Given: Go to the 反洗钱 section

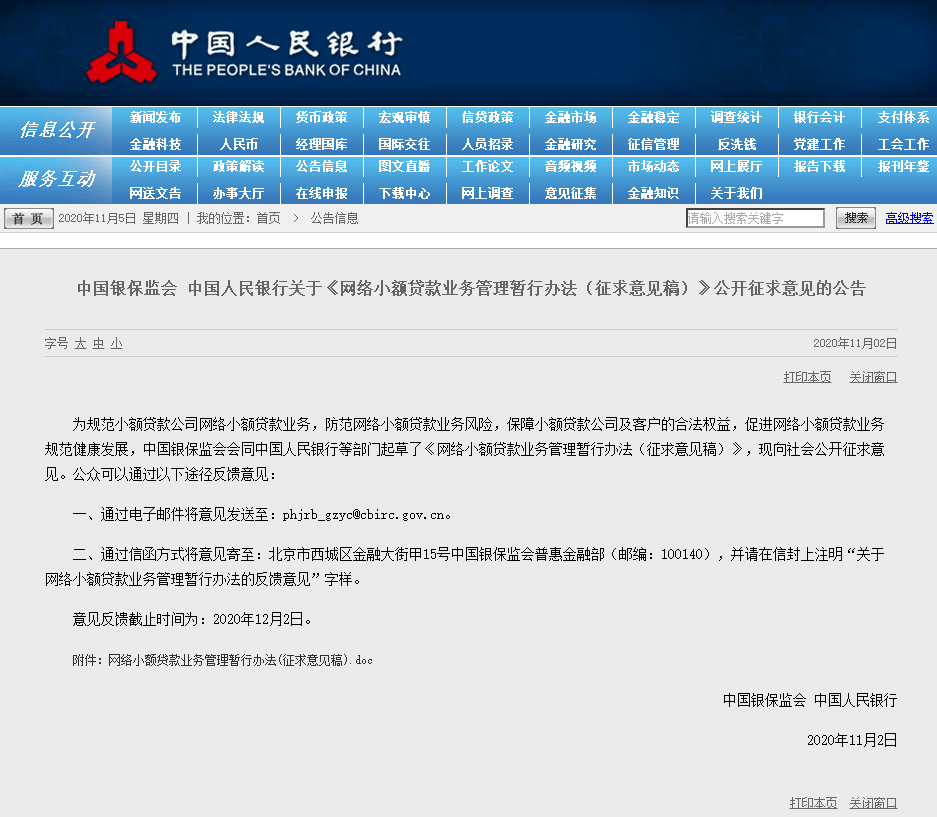Looking at the screenshot, I should (x=737, y=144).
